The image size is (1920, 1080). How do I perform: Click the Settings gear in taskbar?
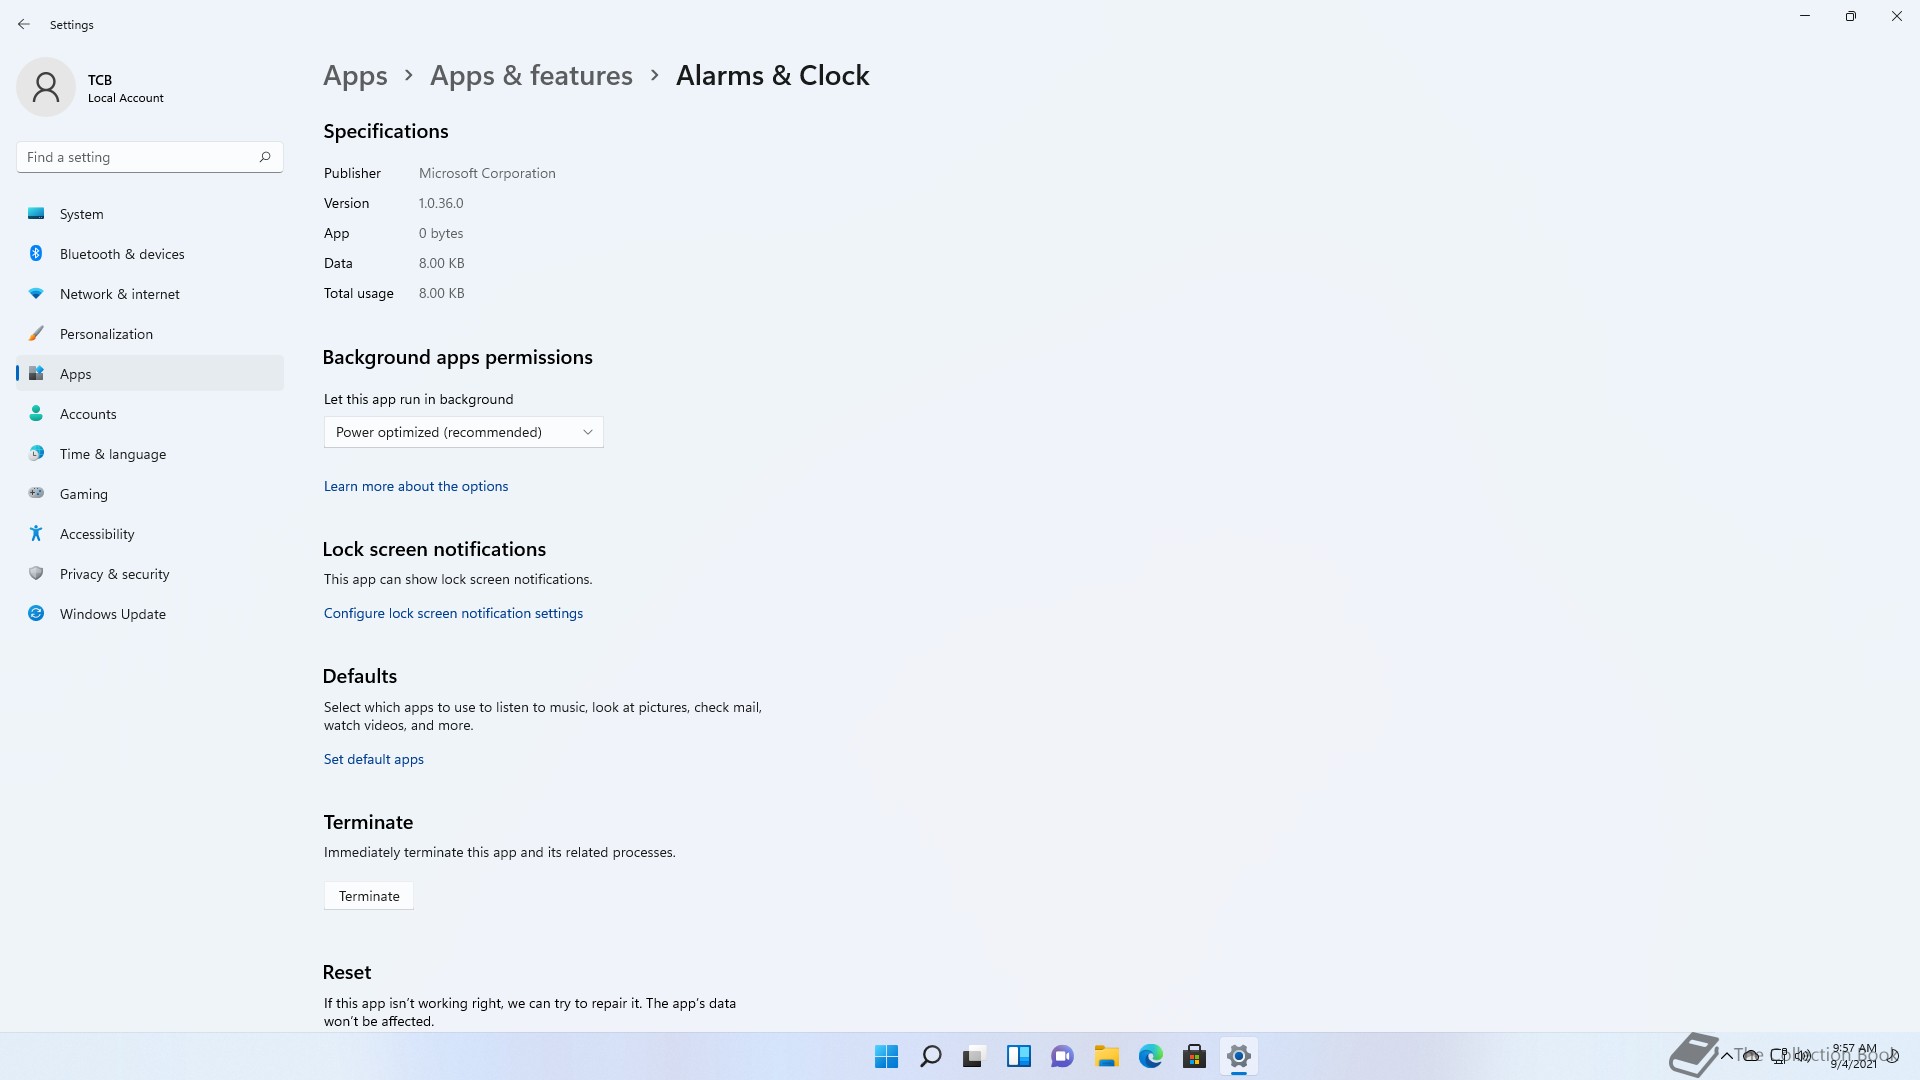(x=1238, y=1056)
